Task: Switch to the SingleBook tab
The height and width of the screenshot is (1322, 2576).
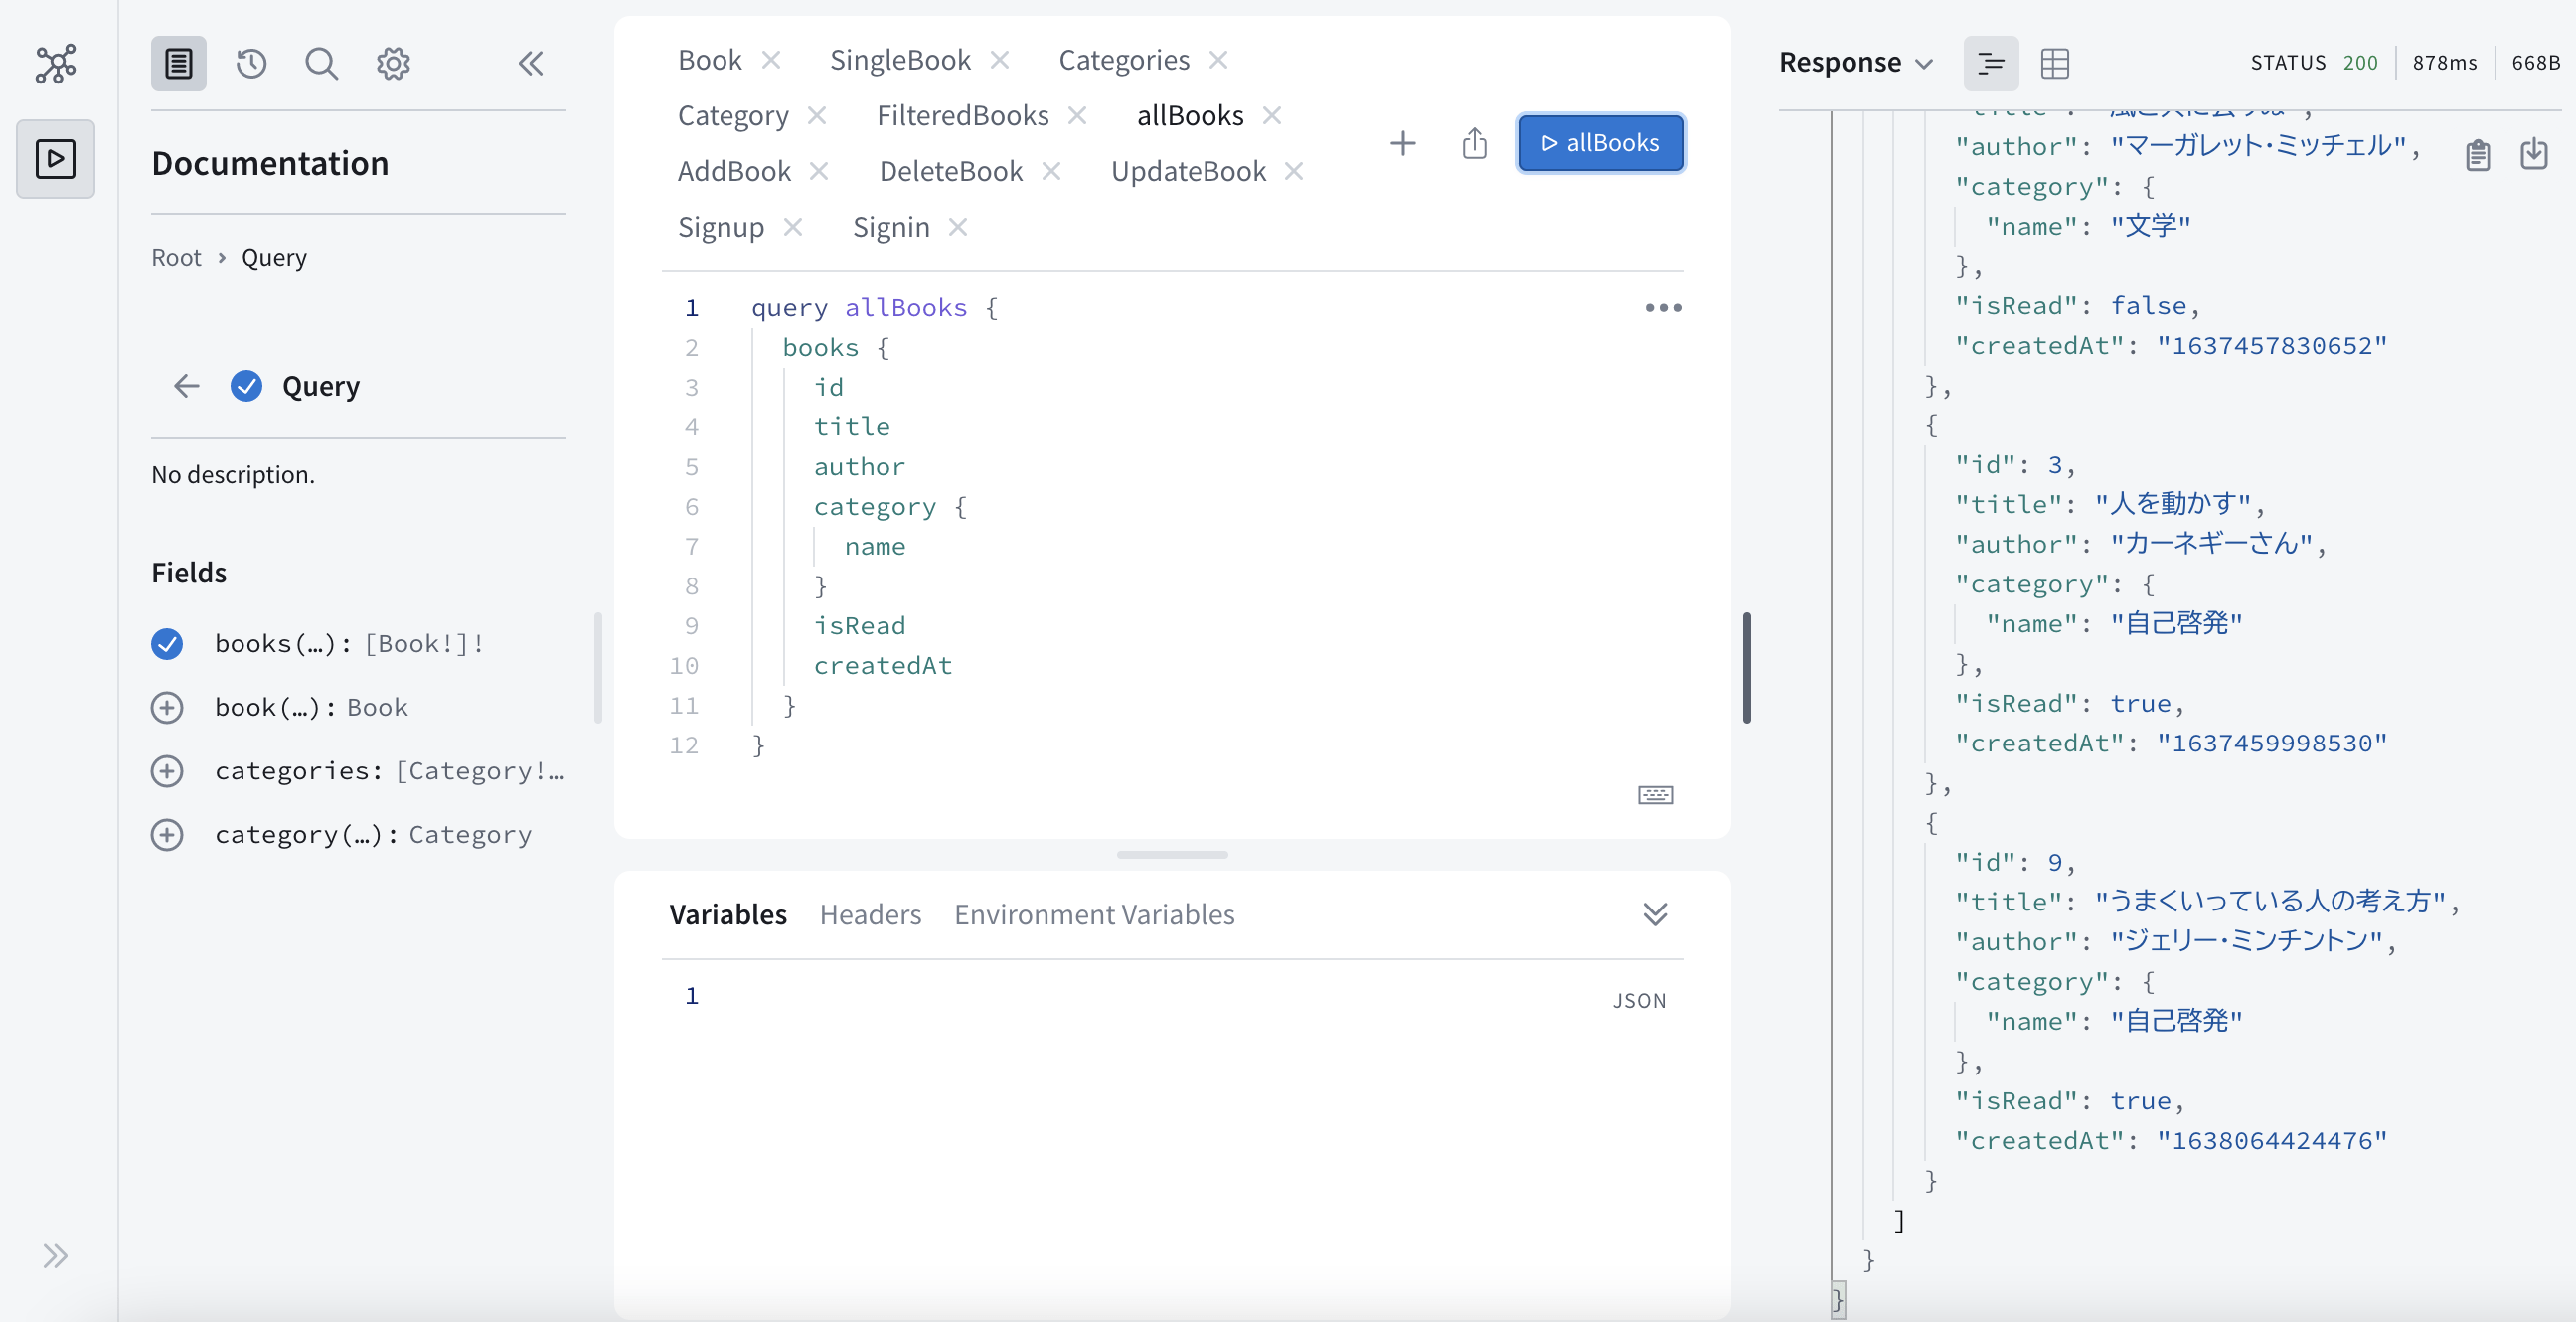Action: click(x=900, y=60)
